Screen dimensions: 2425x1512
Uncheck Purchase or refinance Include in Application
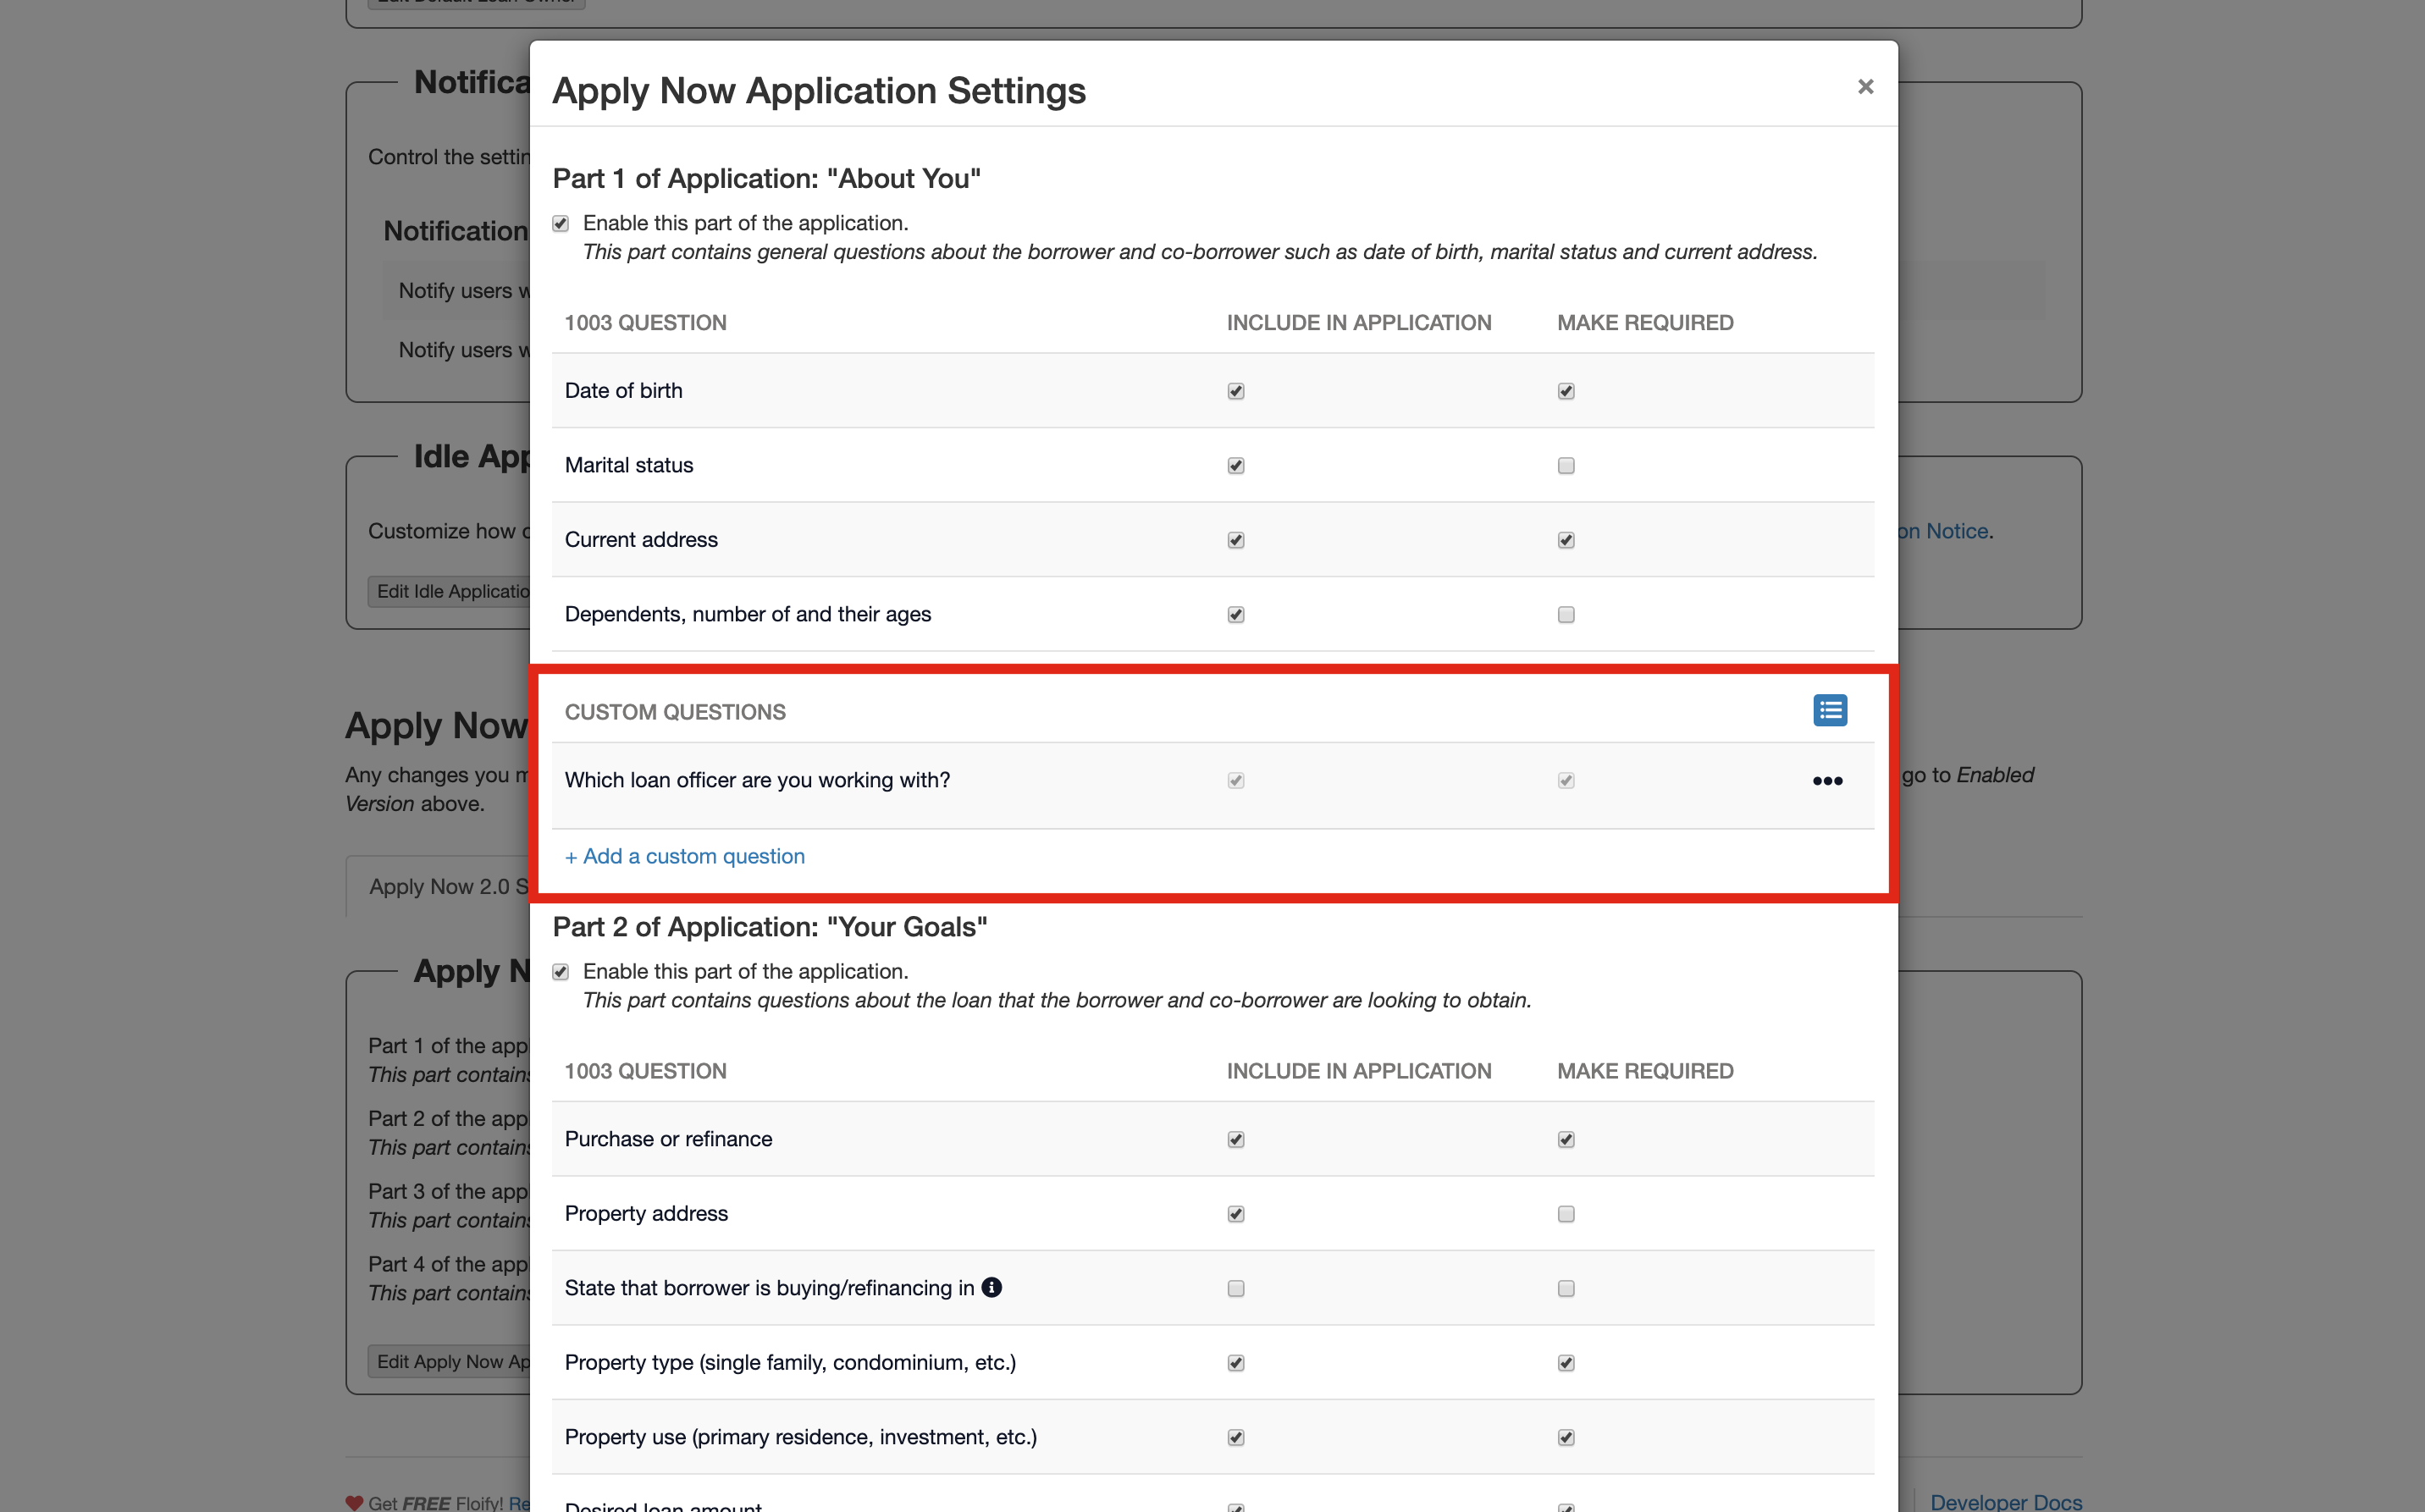[x=1236, y=1140]
